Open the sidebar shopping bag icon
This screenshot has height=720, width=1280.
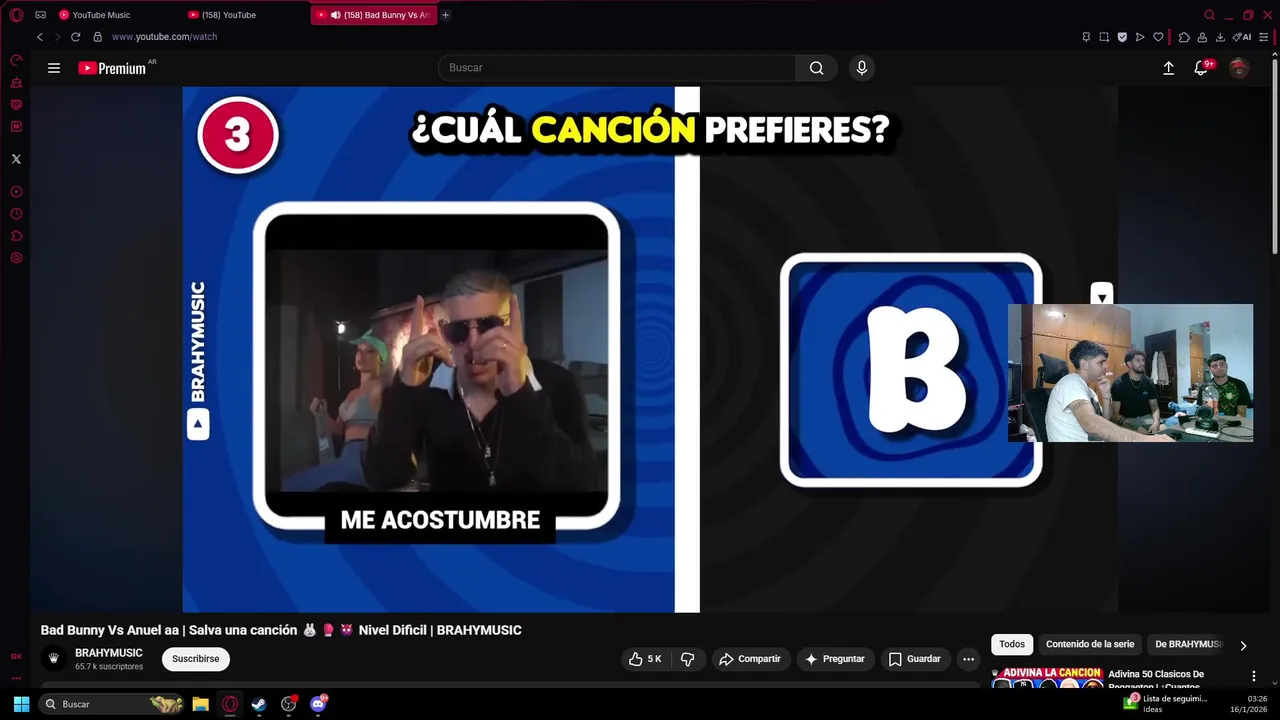(16, 82)
